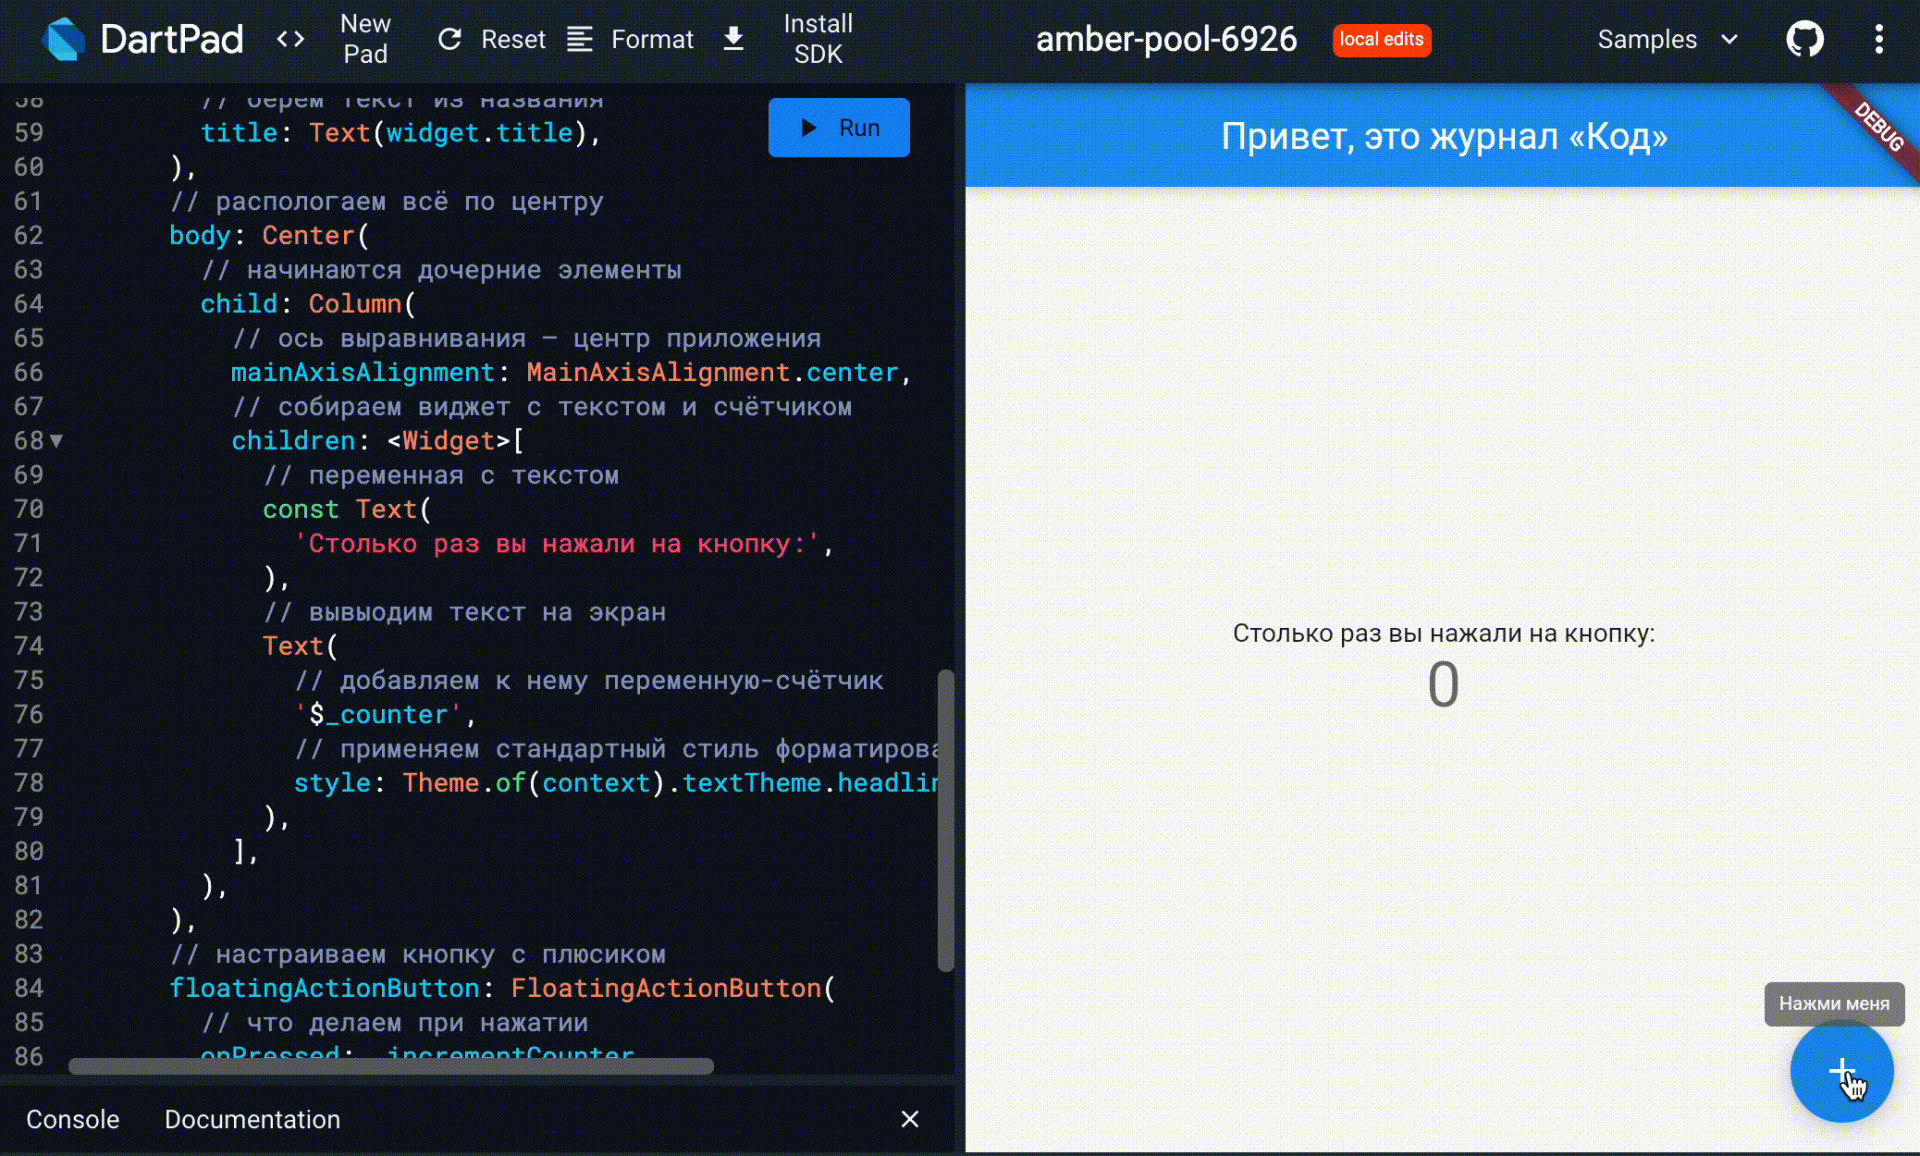Switch to the Console tab
The height and width of the screenshot is (1156, 1920).
coord(72,1119)
